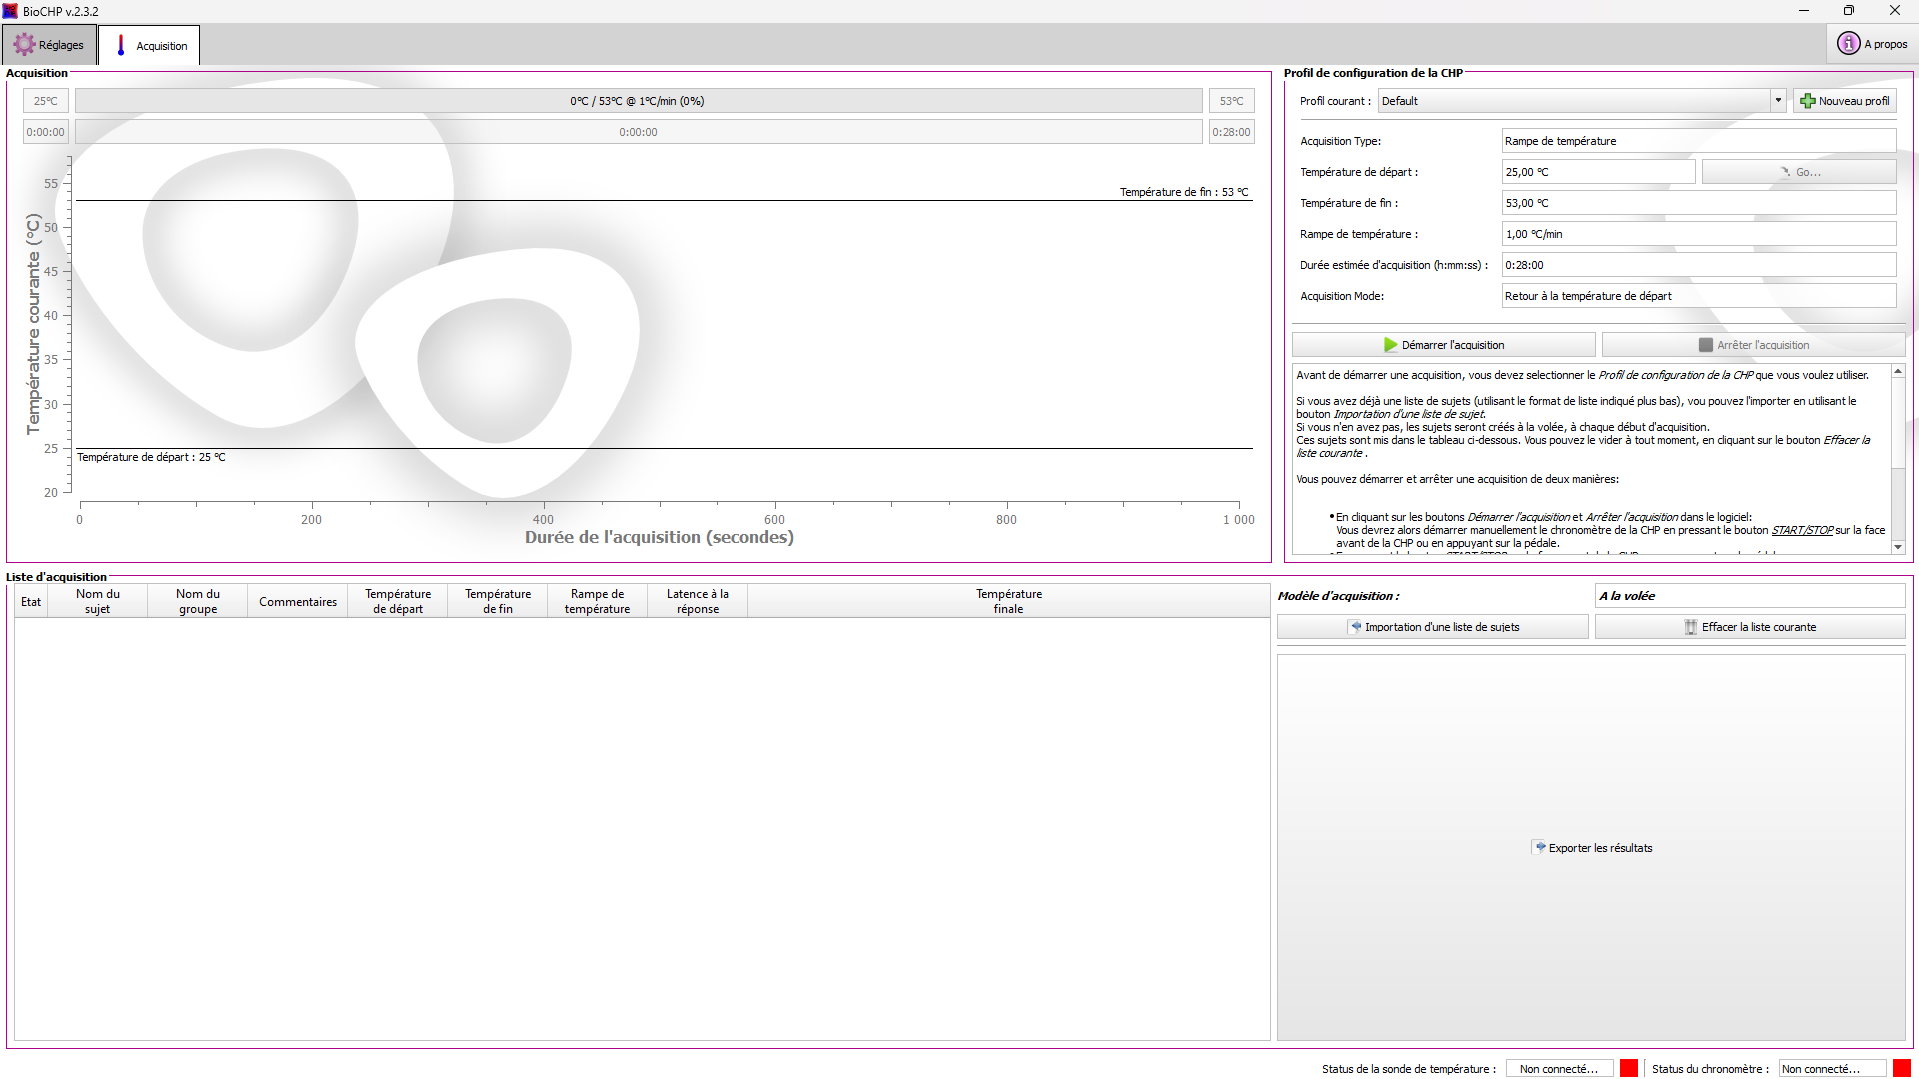Click the green plus Nouveau profil button

1844,101
